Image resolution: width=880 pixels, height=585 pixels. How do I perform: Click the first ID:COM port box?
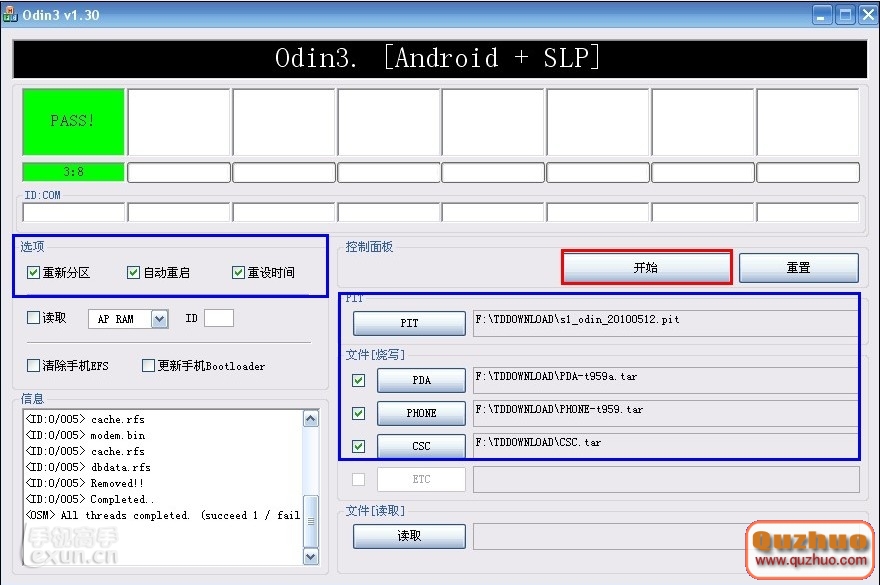(x=74, y=213)
